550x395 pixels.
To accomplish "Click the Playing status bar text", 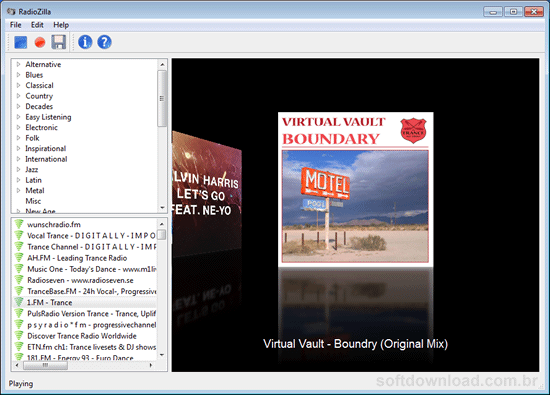I will point(21,383).
